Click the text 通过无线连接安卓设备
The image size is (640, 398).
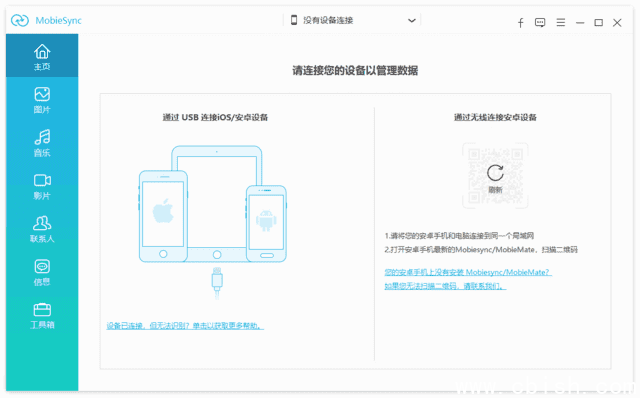pos(495,118)
